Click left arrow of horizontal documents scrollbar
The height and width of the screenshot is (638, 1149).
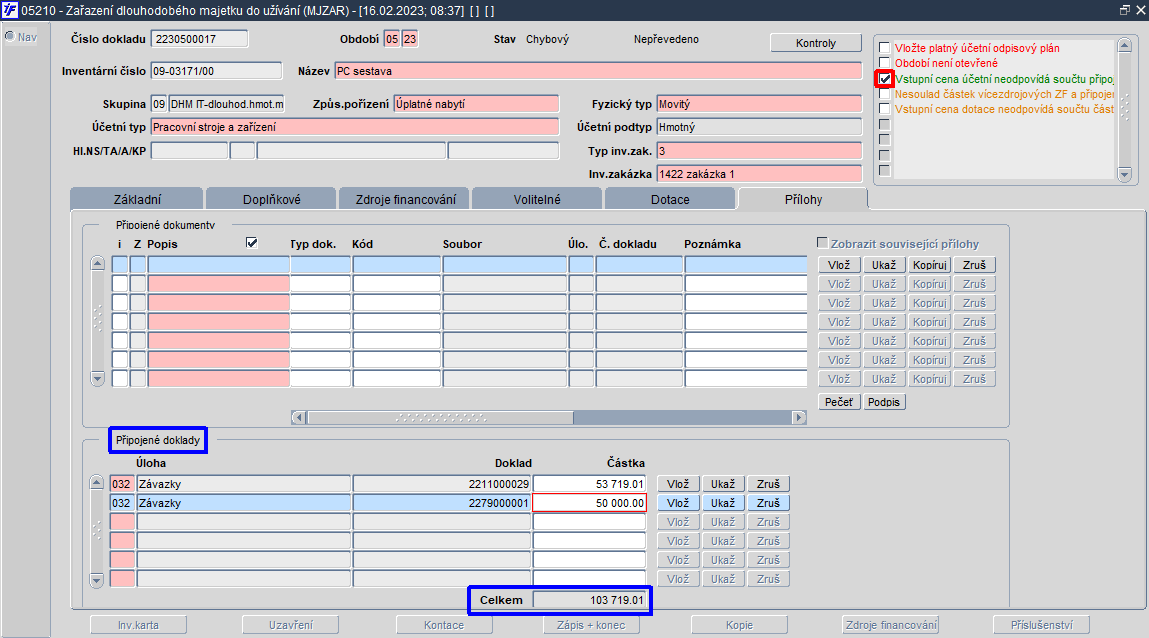[x=298, y=418]
